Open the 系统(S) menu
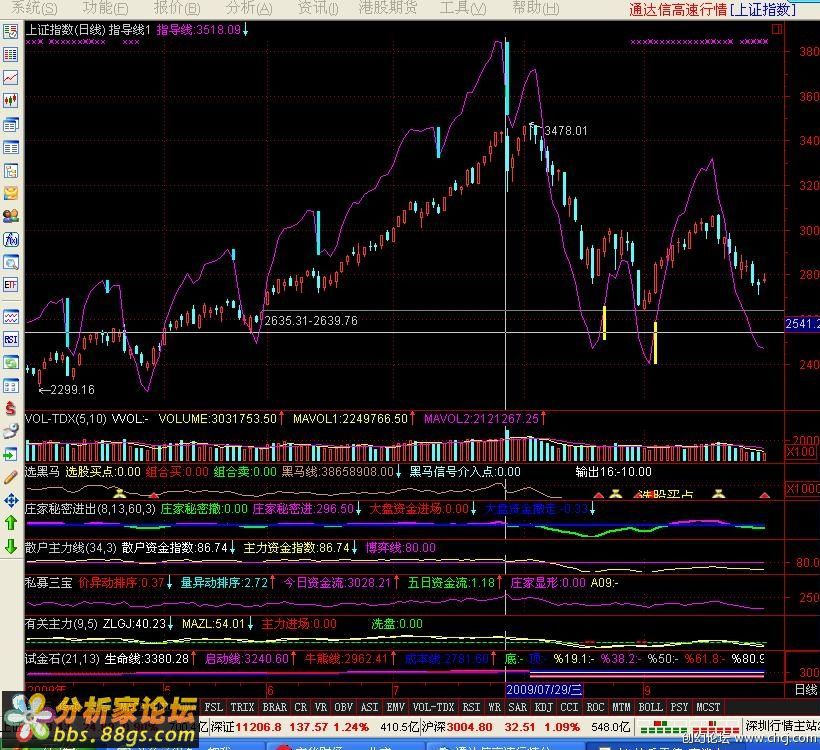This screenshot has width=820, height=750. pos(34,8)
